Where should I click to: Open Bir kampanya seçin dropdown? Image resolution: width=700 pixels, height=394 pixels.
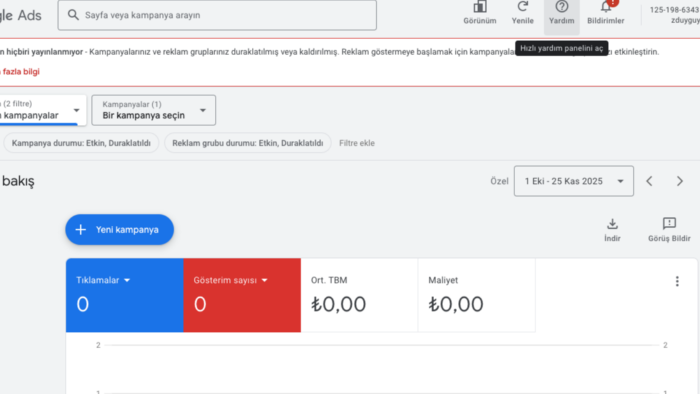point(154,110)
